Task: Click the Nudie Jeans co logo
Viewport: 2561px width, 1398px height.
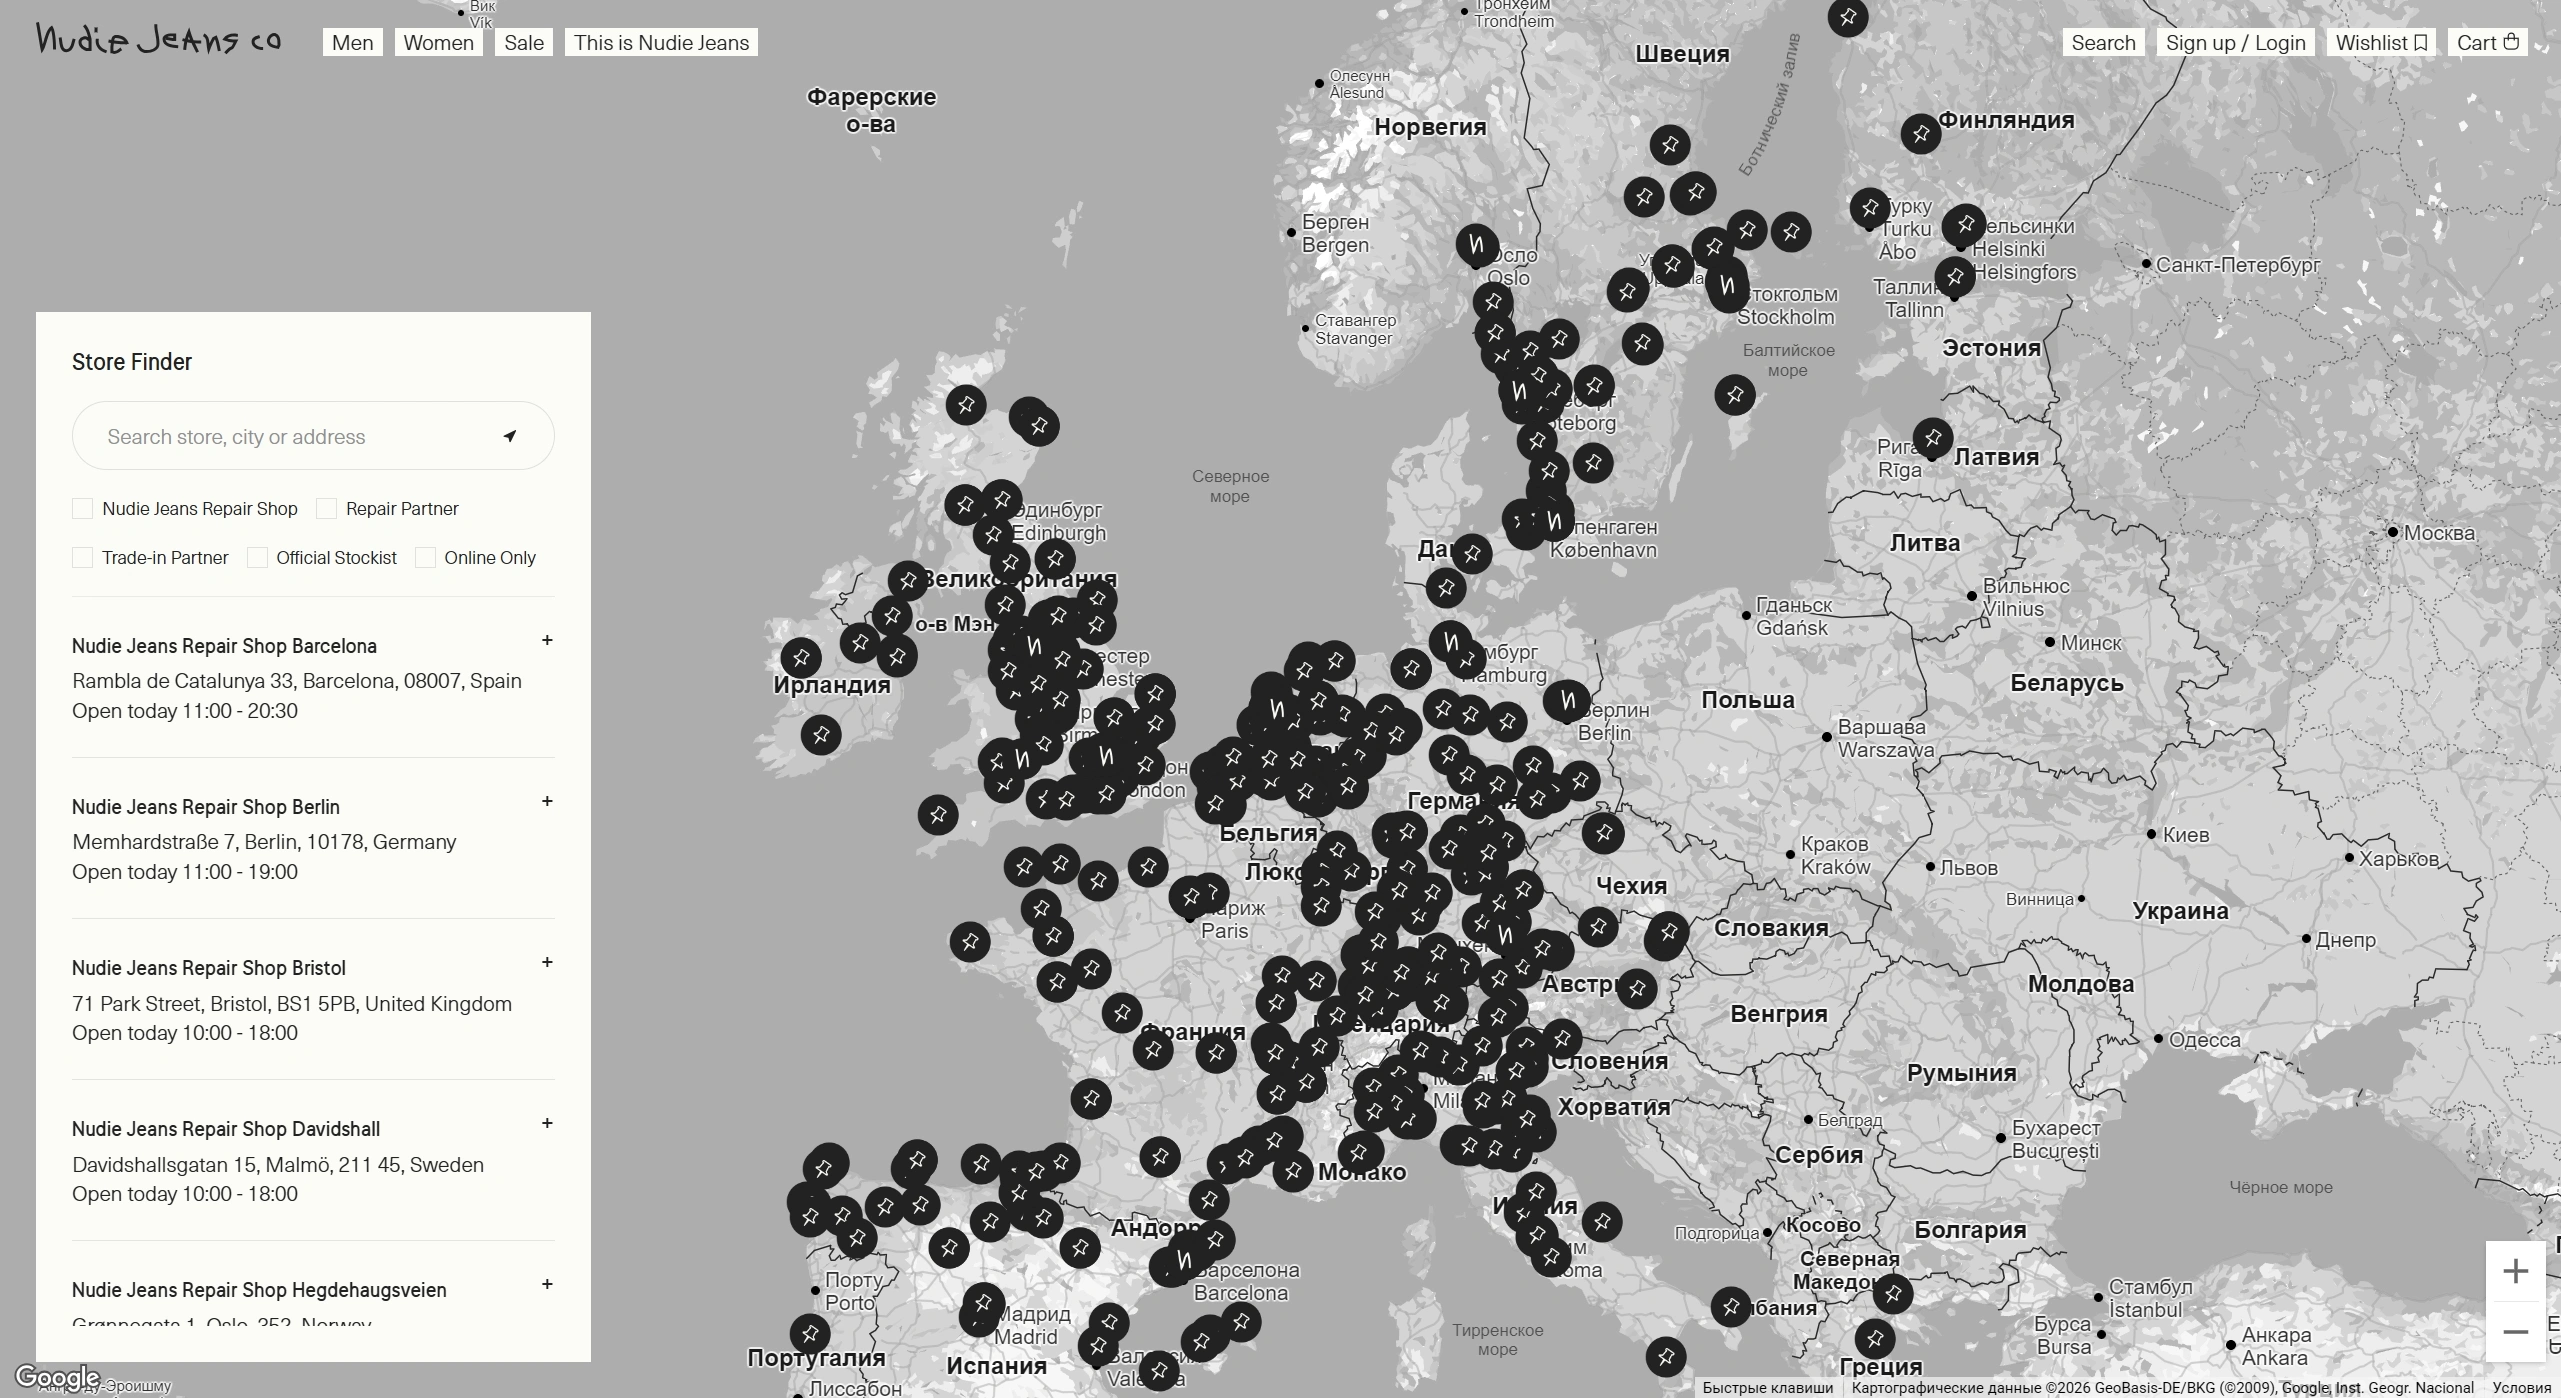Action: pos(158,39)
